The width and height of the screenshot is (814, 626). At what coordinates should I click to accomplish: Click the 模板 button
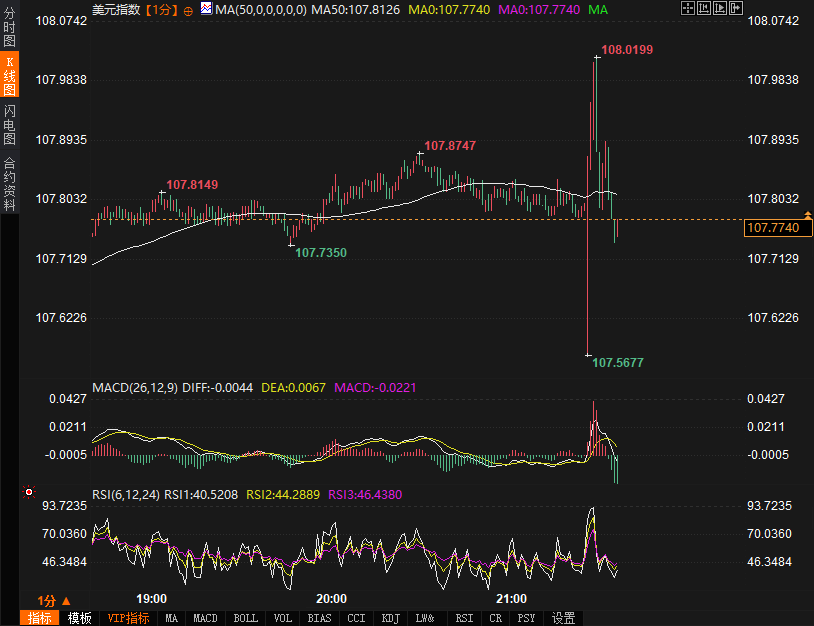80,618
